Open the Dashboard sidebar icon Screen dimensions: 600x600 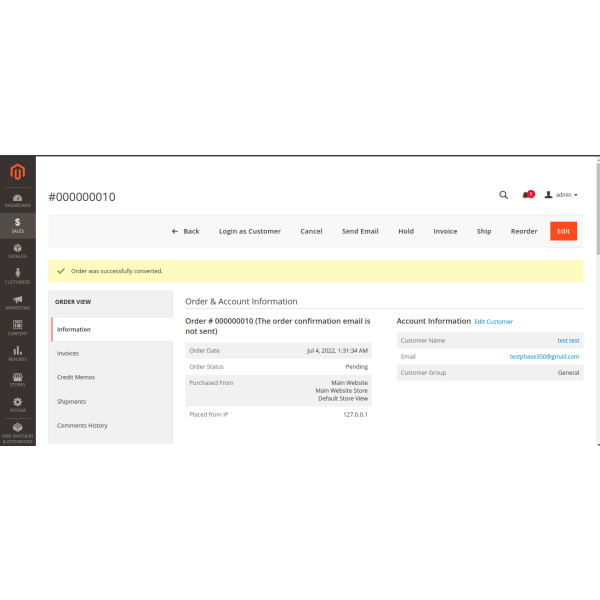[x=17, y=200]
